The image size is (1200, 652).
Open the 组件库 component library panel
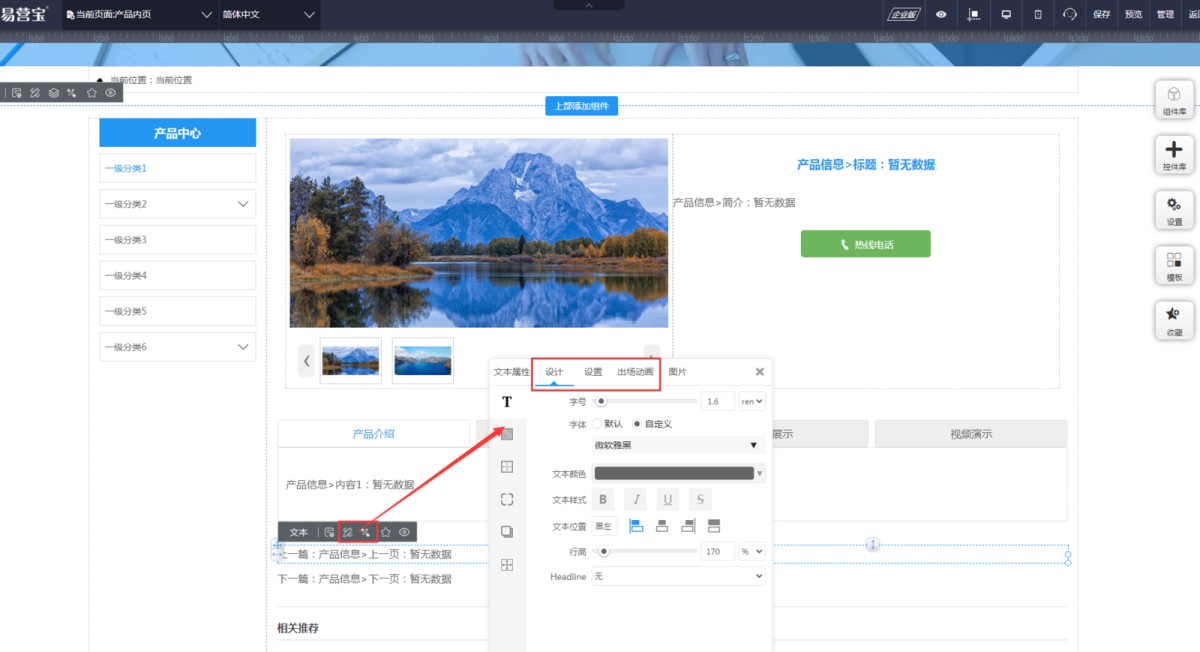click(1174, 100)
